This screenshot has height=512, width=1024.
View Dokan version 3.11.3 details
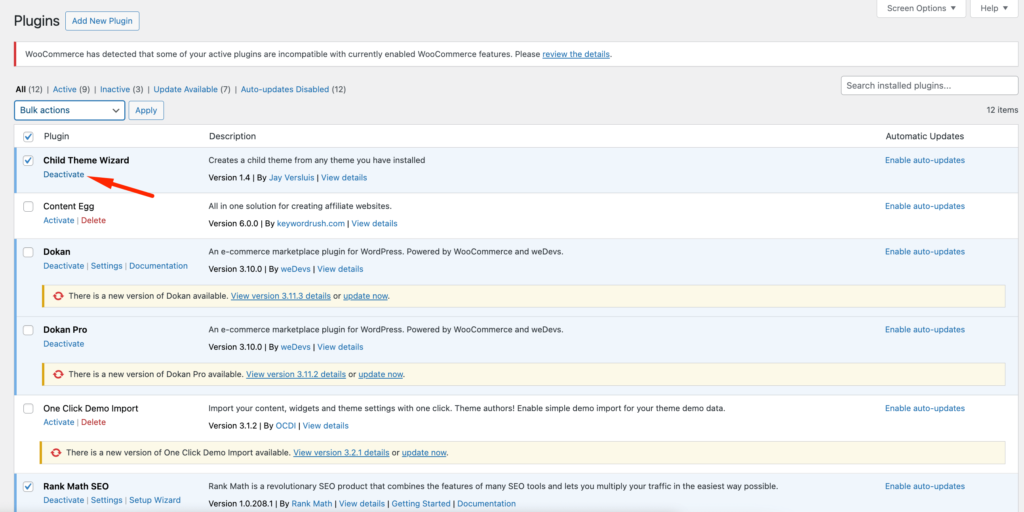point(281,296)
